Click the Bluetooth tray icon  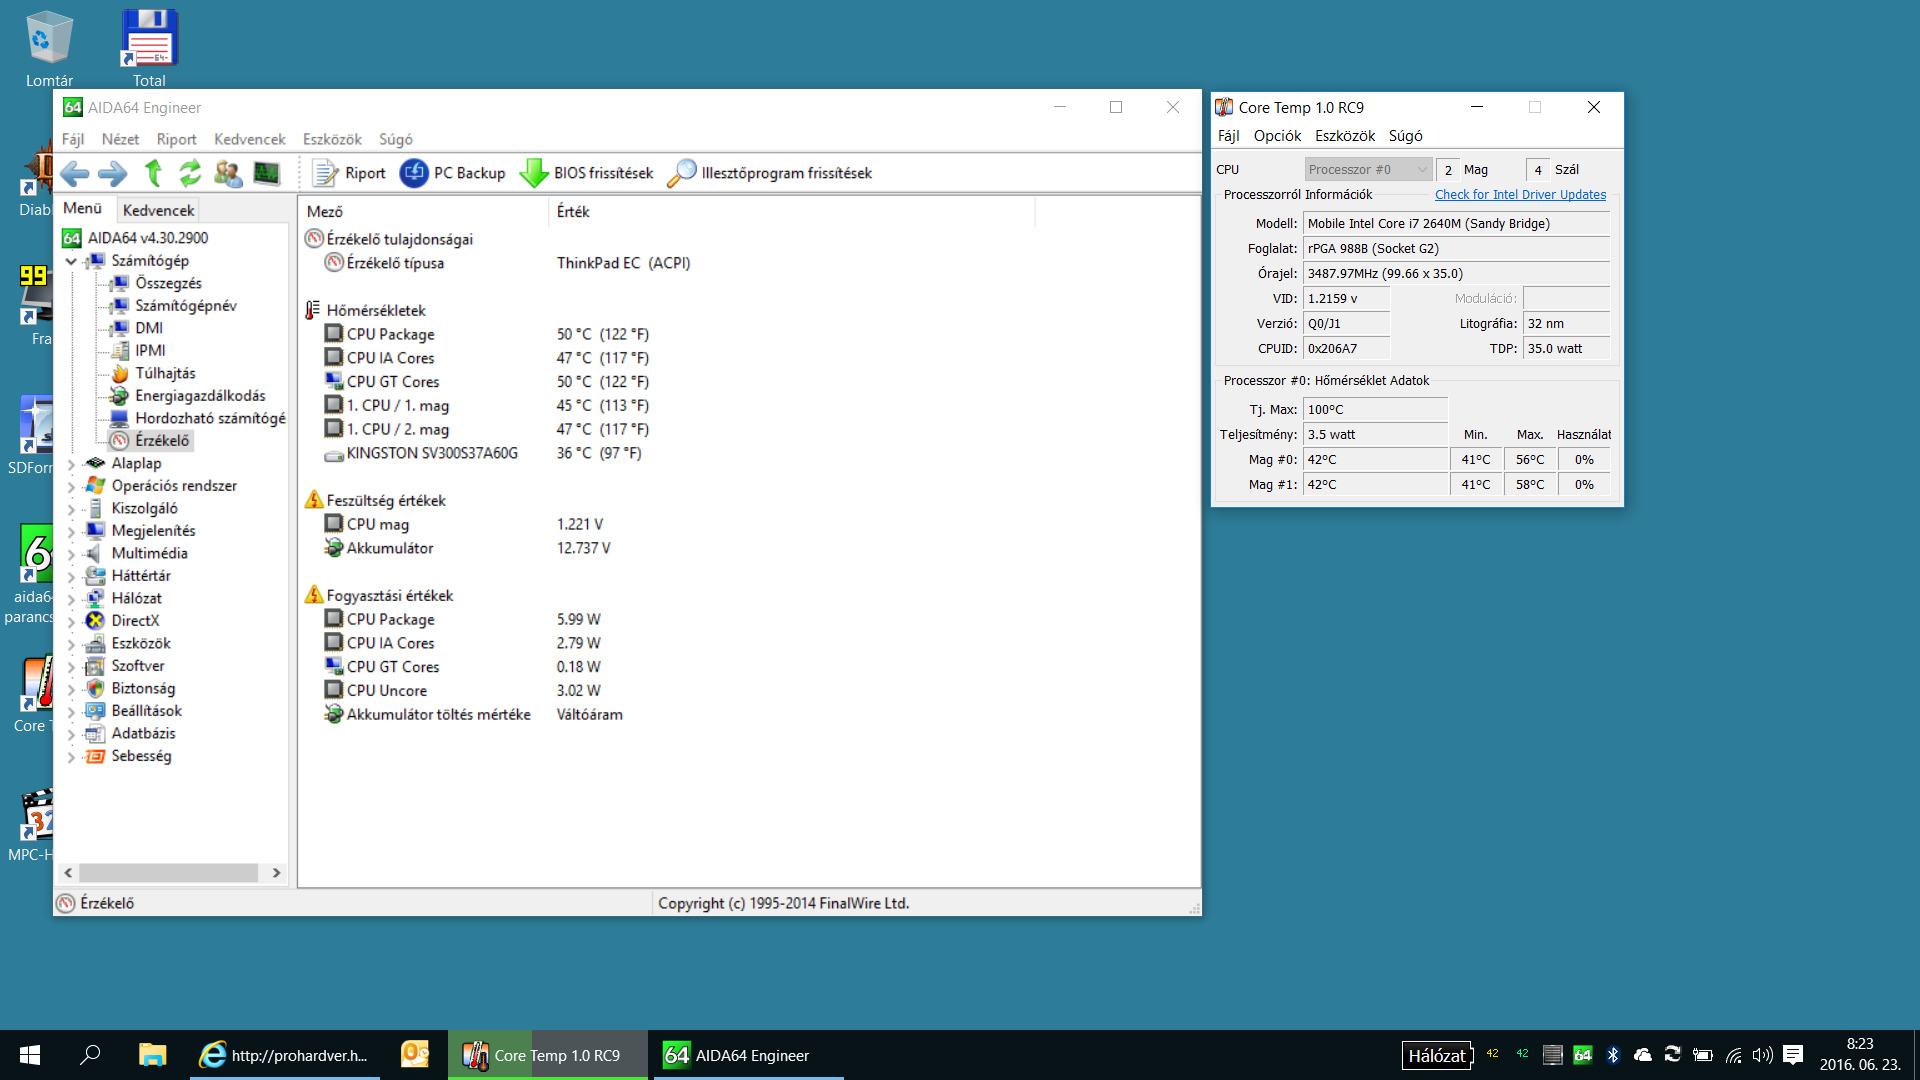(1613, 1055)
